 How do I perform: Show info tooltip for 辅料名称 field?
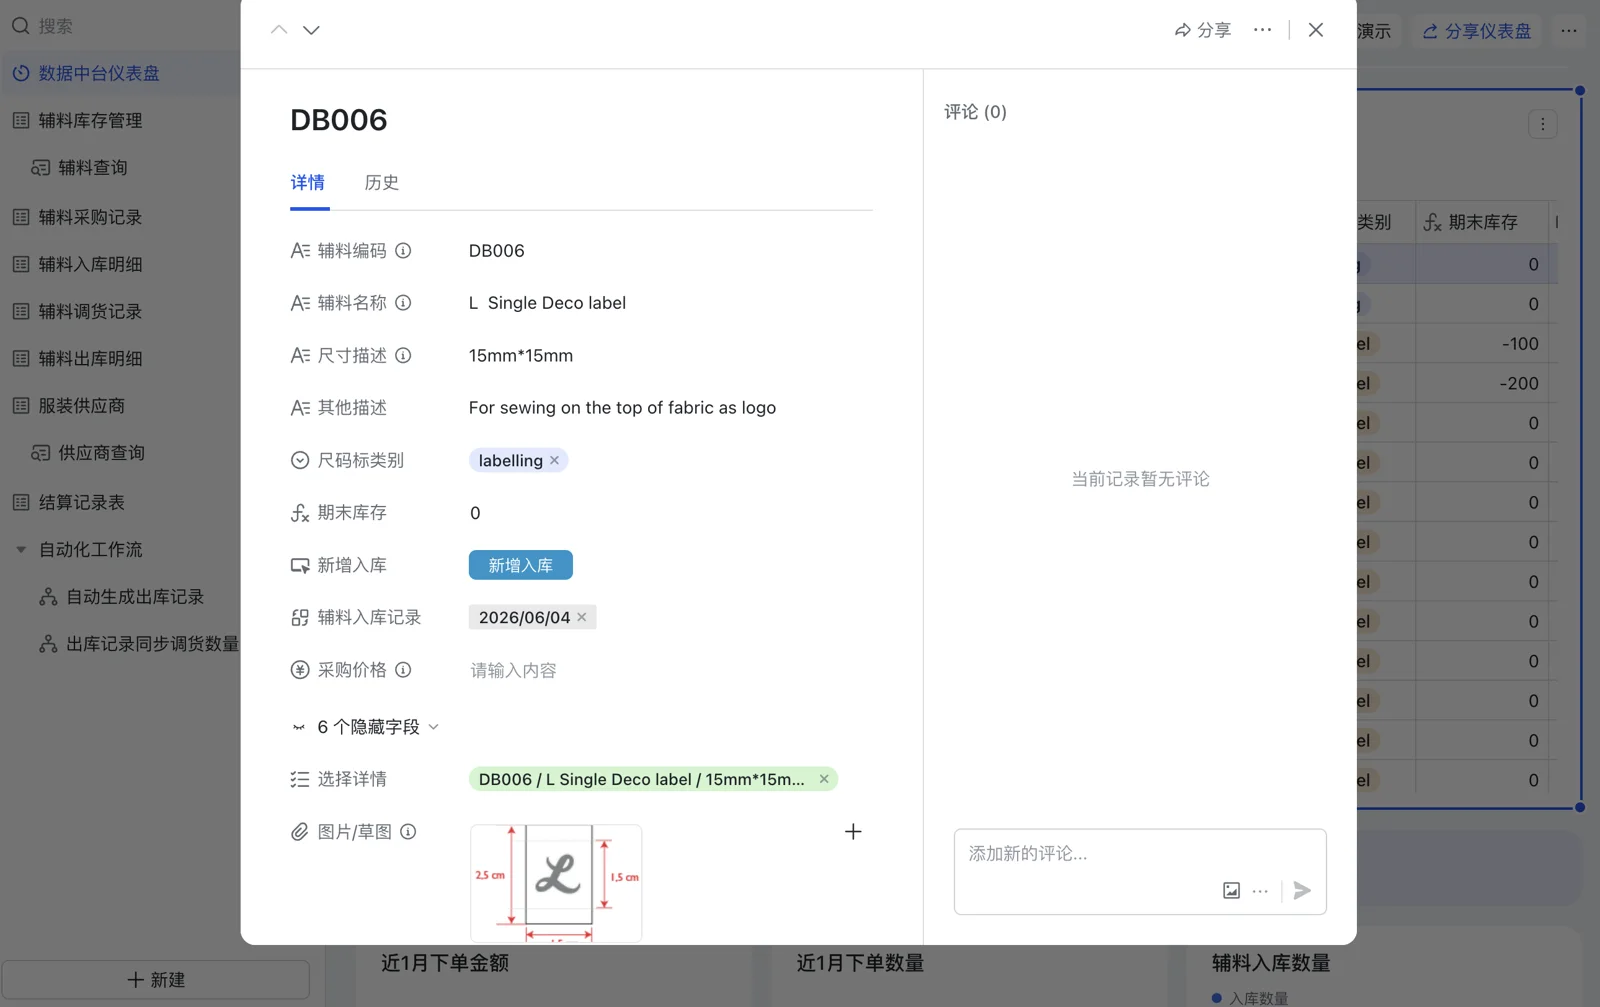coord(403,303)
